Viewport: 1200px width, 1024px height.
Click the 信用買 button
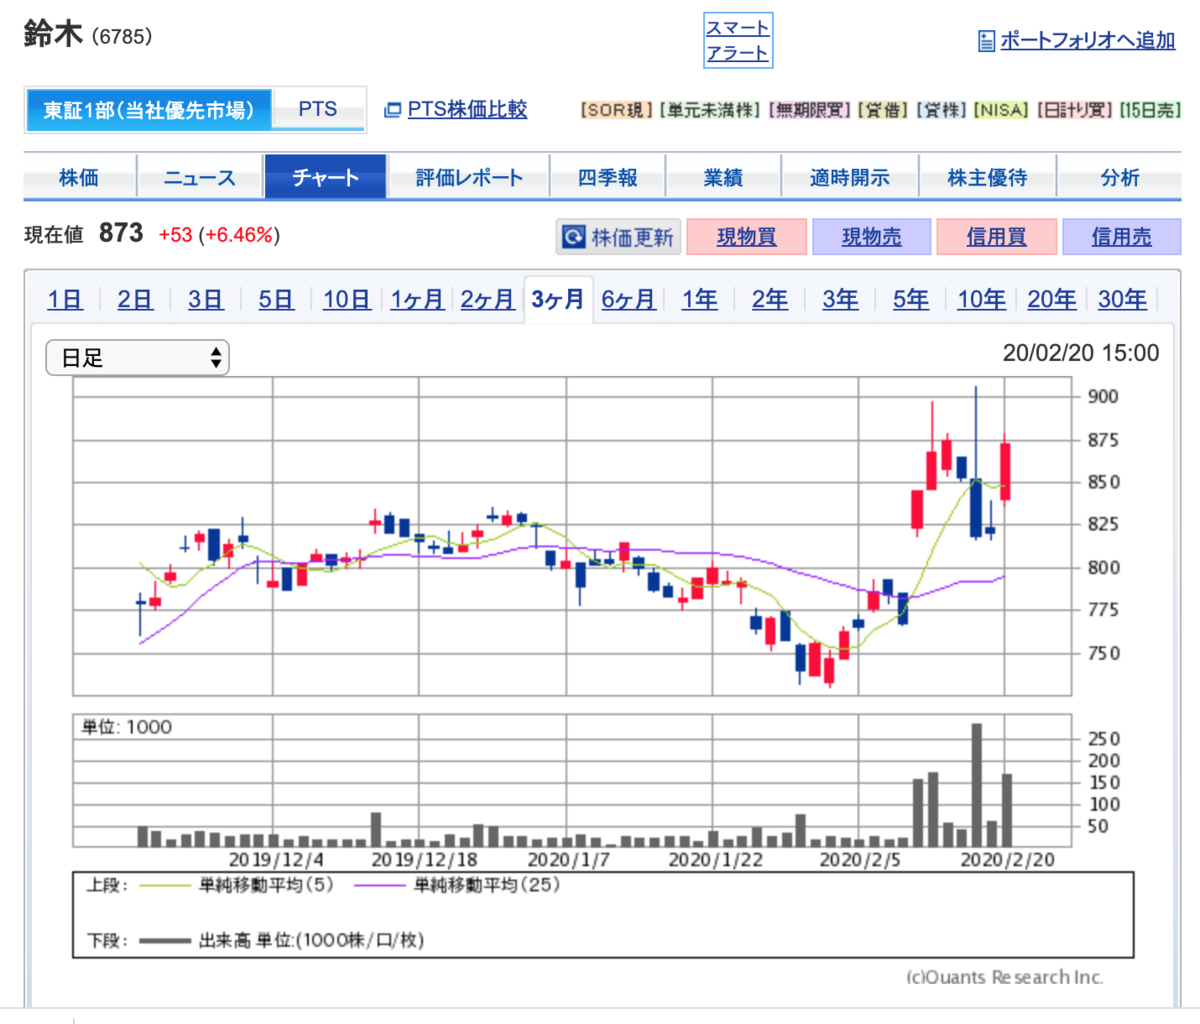point(996,237)
